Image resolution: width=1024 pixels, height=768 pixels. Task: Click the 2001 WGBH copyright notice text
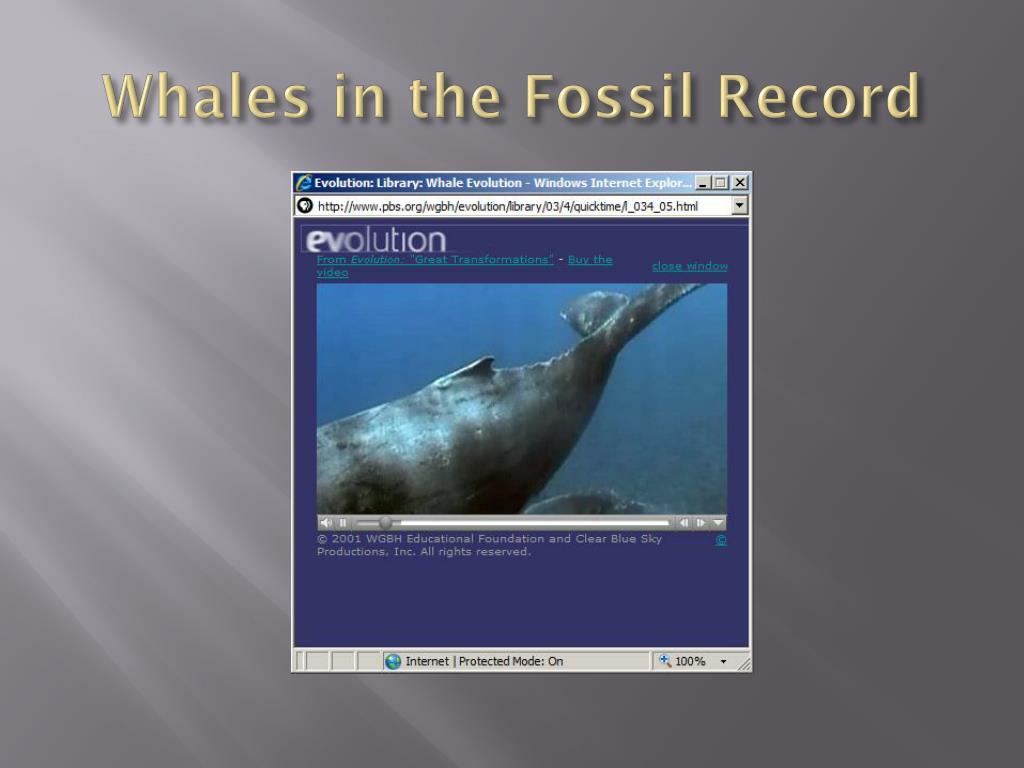(489, 545)
